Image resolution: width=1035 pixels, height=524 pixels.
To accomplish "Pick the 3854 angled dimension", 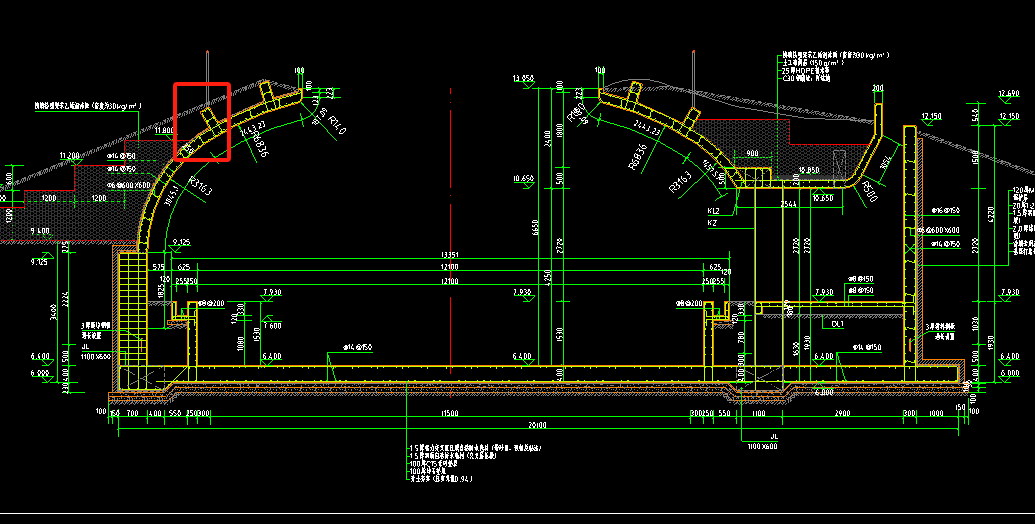I will tap(886, 160).
